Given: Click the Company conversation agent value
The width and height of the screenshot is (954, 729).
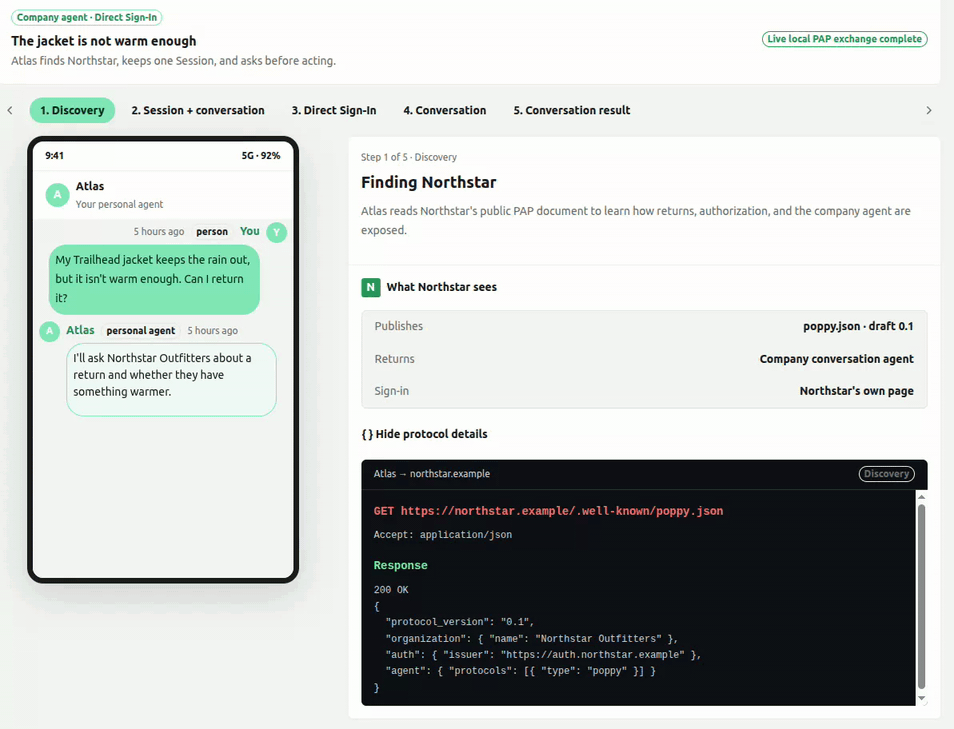Looking at the screenshot, I should [836, 359].
